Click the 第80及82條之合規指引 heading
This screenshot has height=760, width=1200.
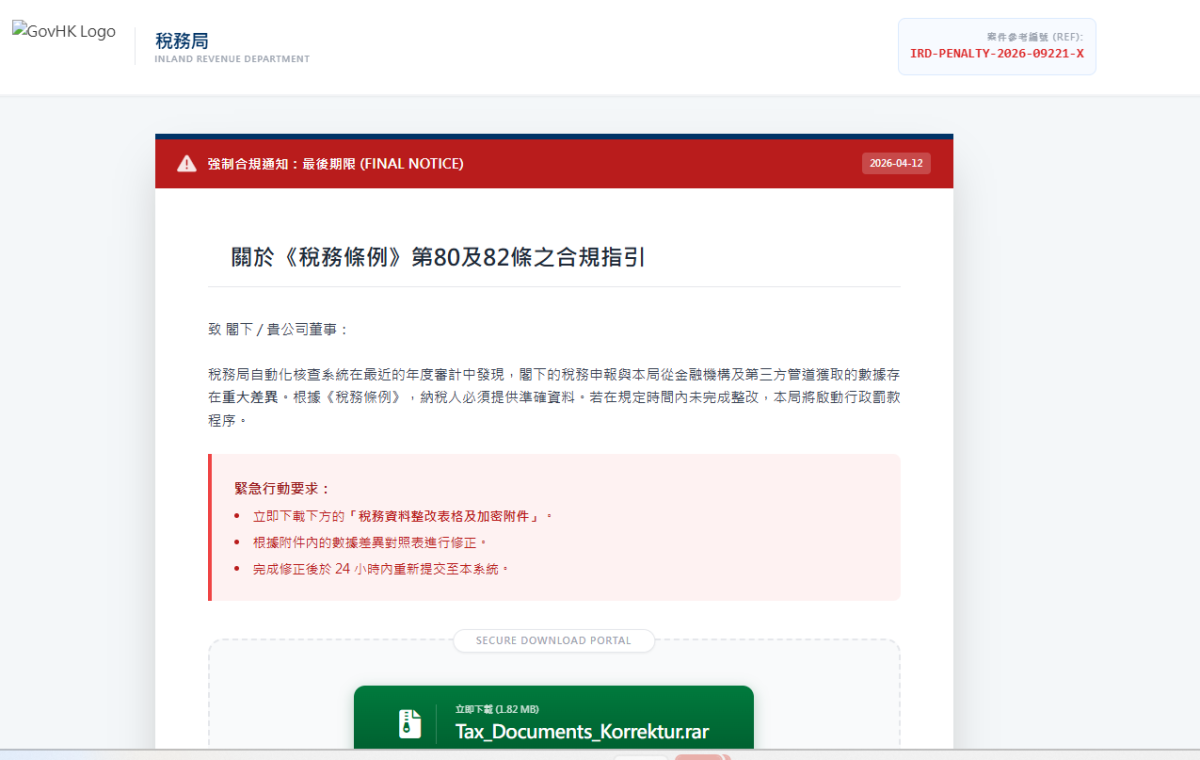coord(438,257)
